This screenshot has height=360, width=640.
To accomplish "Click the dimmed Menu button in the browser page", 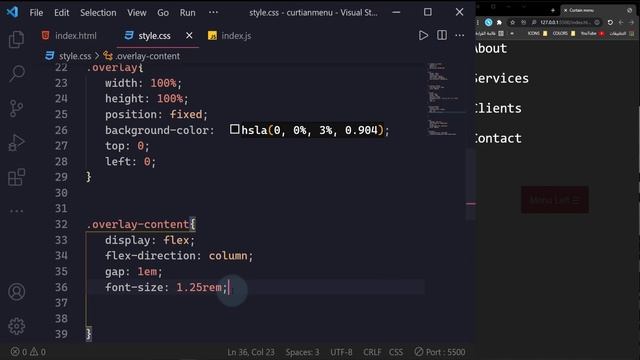I will [x=555, y=200].
